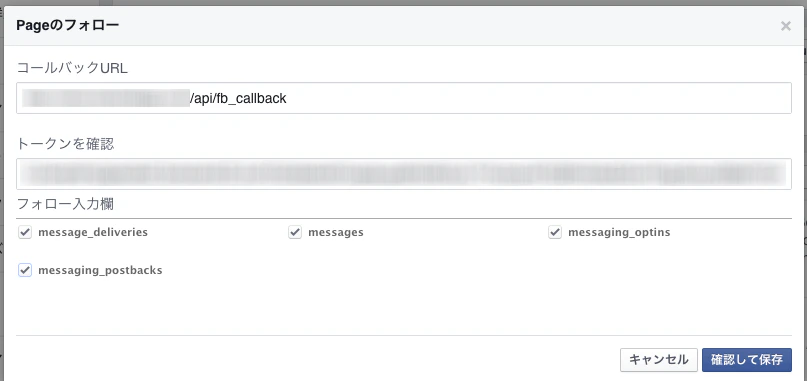807x381 pixels.
Task: Click the キャンセル button
Action: (659, 360)
